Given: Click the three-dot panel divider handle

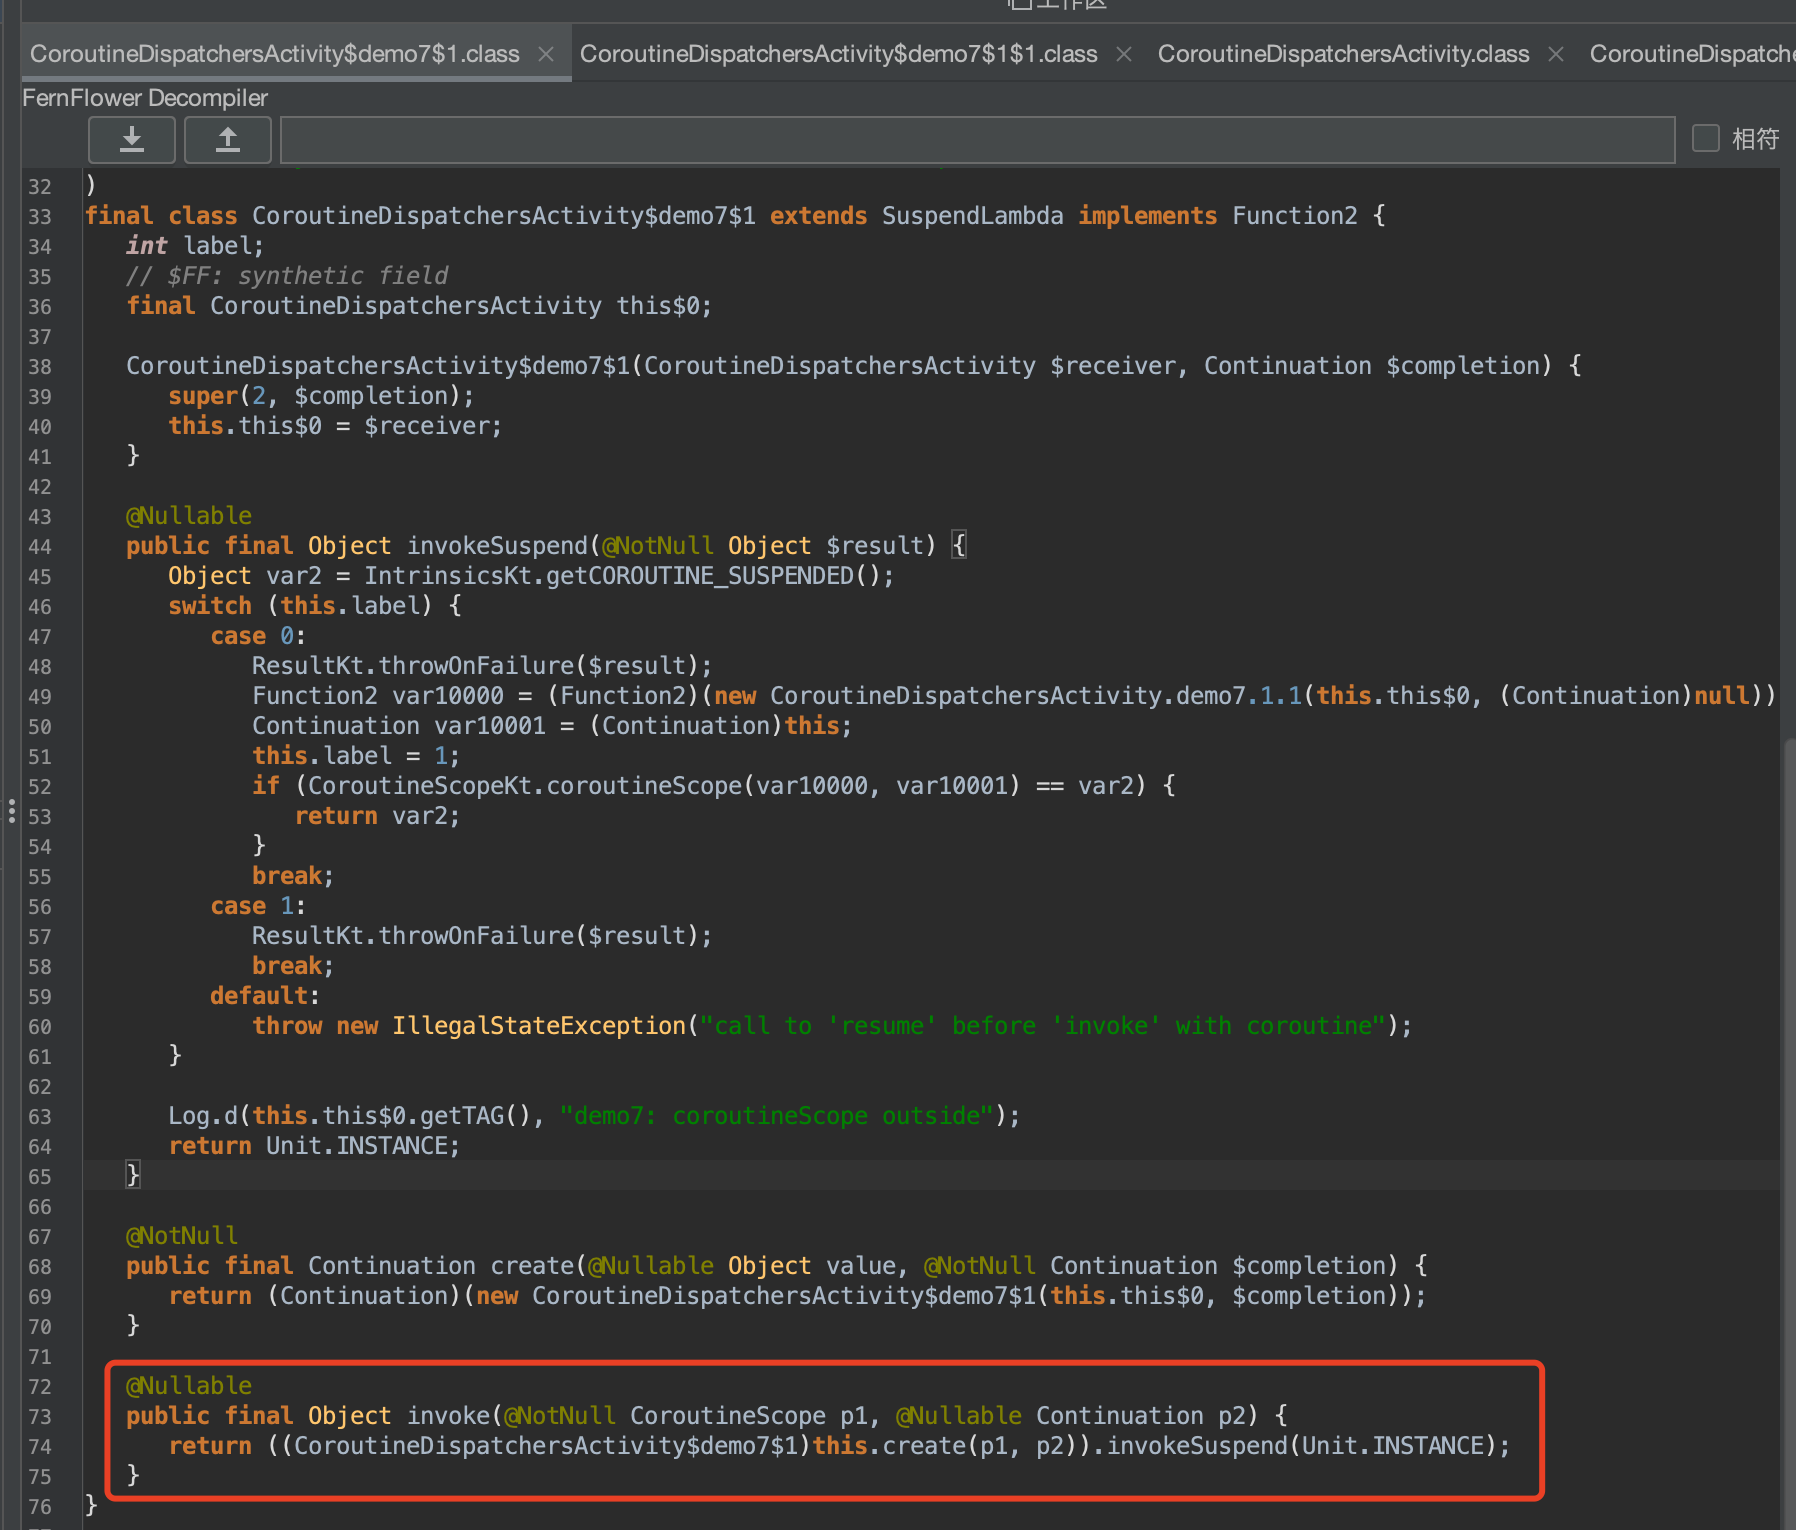Looking at the screenshot, I should point(11,811).
